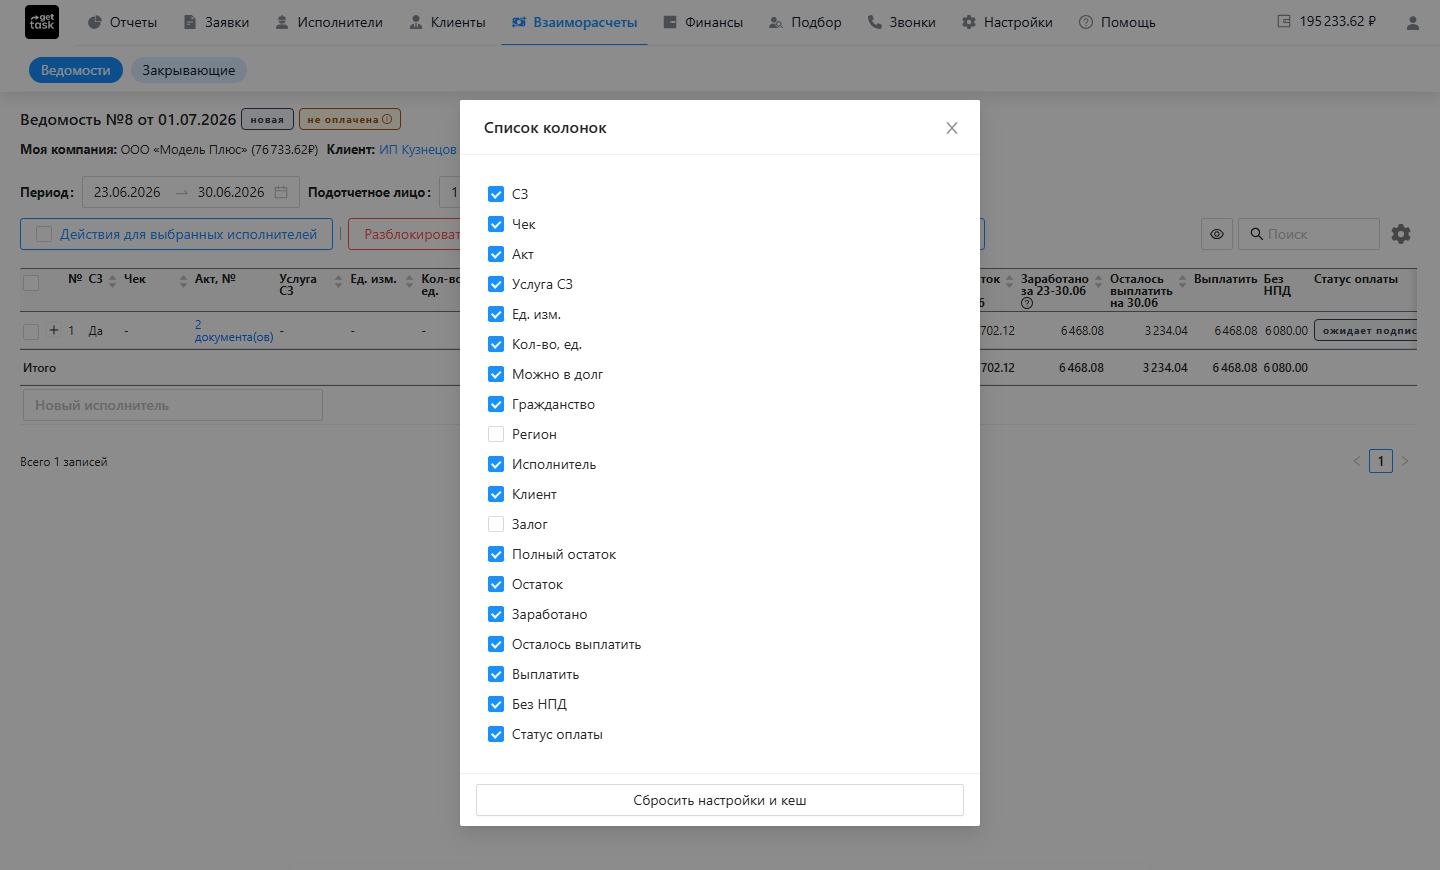Open column settings gear icon
This screenshot has width=1440, height=870.
[1401, 234]
